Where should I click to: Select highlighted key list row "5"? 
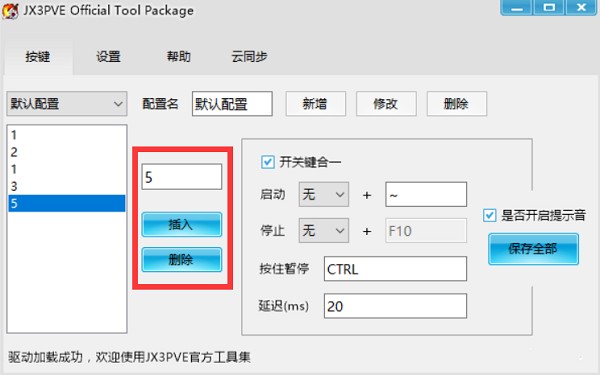tap(67, 203)
